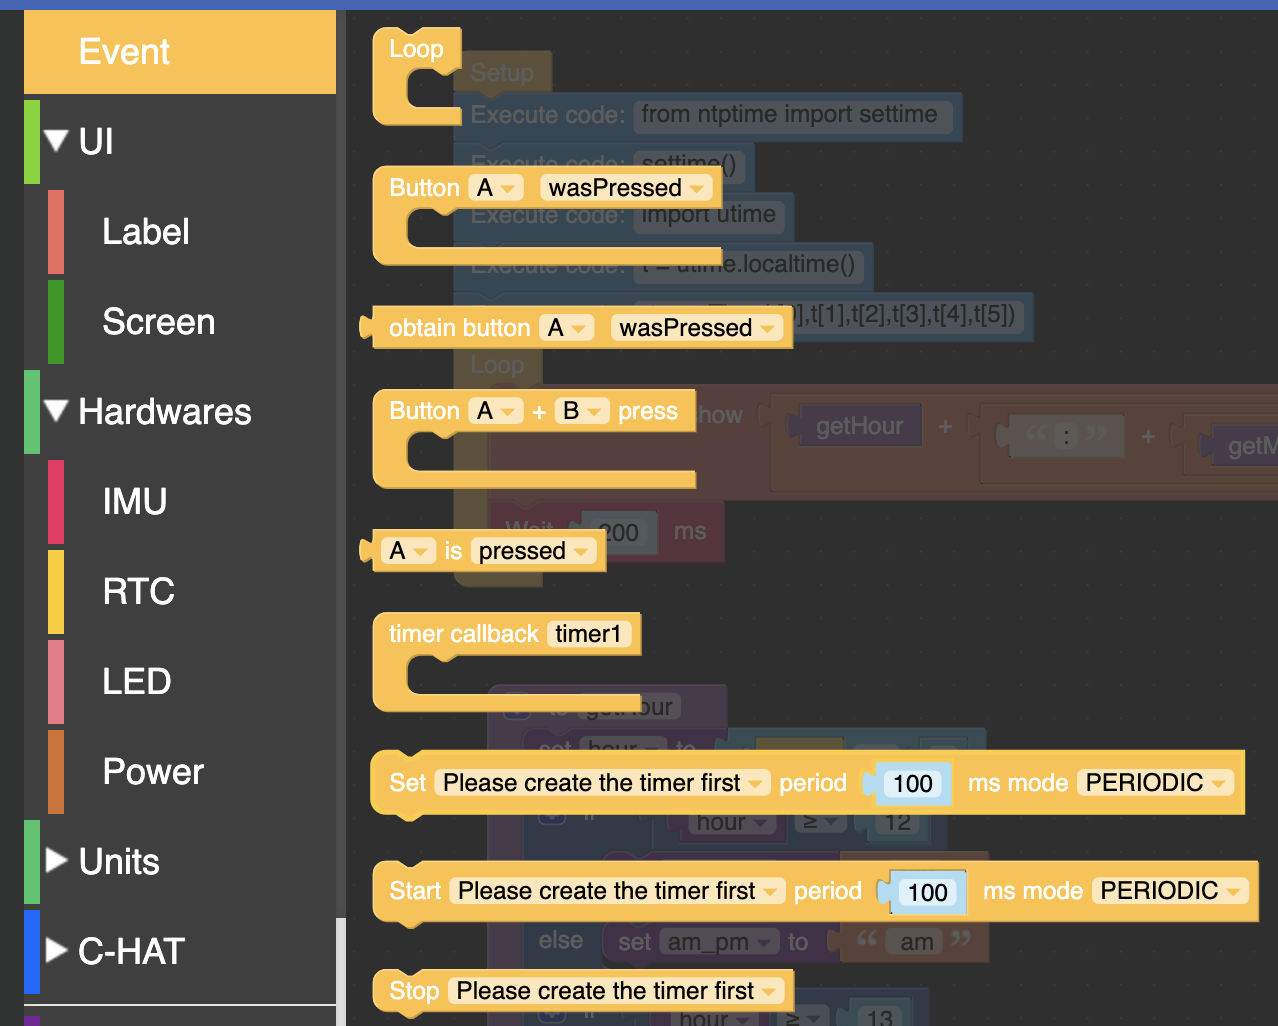Open the timer dropdown on the Stop block
This screenshot has height=1026, width=1278.
(613, 991)
